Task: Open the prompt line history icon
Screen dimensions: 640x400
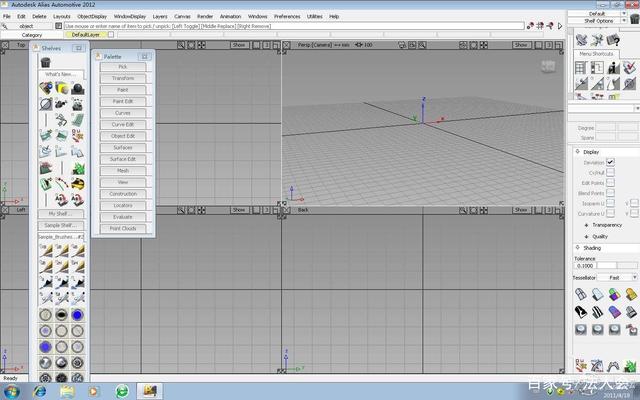Action: [x=58, y=26]
